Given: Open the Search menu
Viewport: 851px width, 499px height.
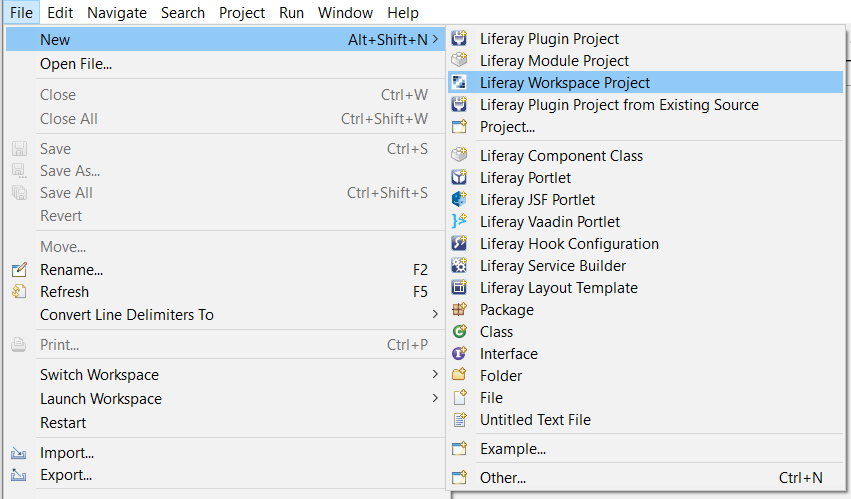Looking at the screenshot, I should [182, 12].
